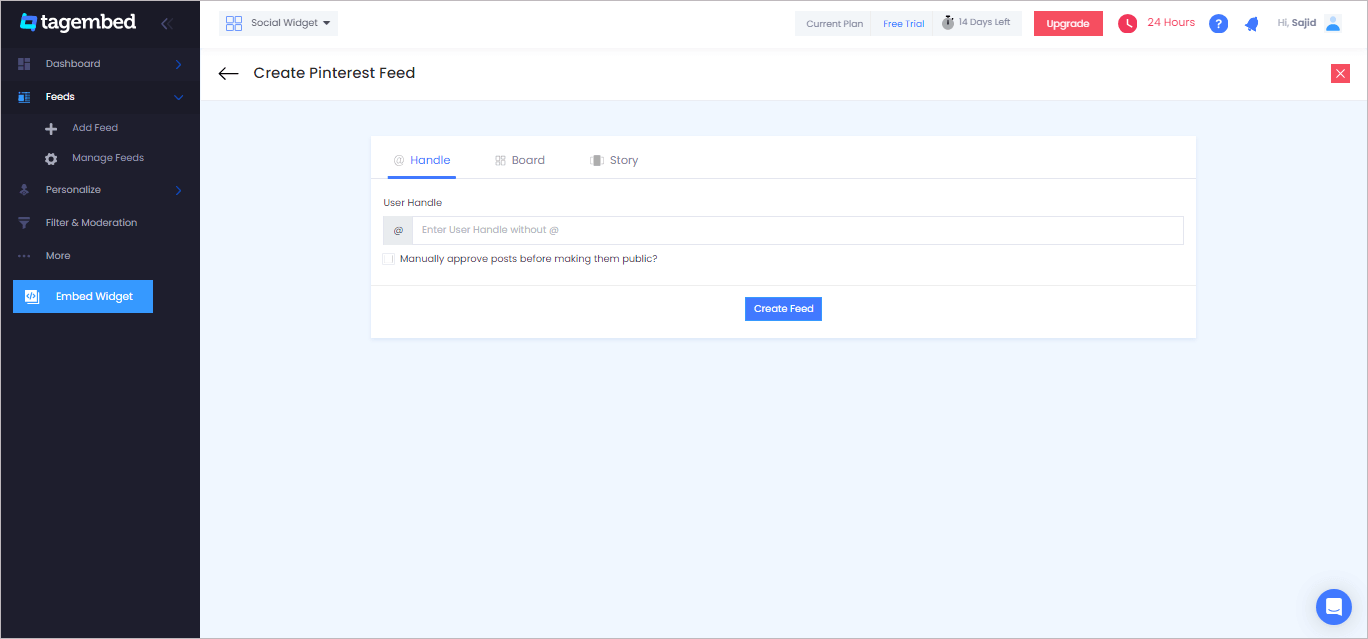Open the chat support bubble icon
Screen dimensions: 1368x639
[x=1334, y=606]
